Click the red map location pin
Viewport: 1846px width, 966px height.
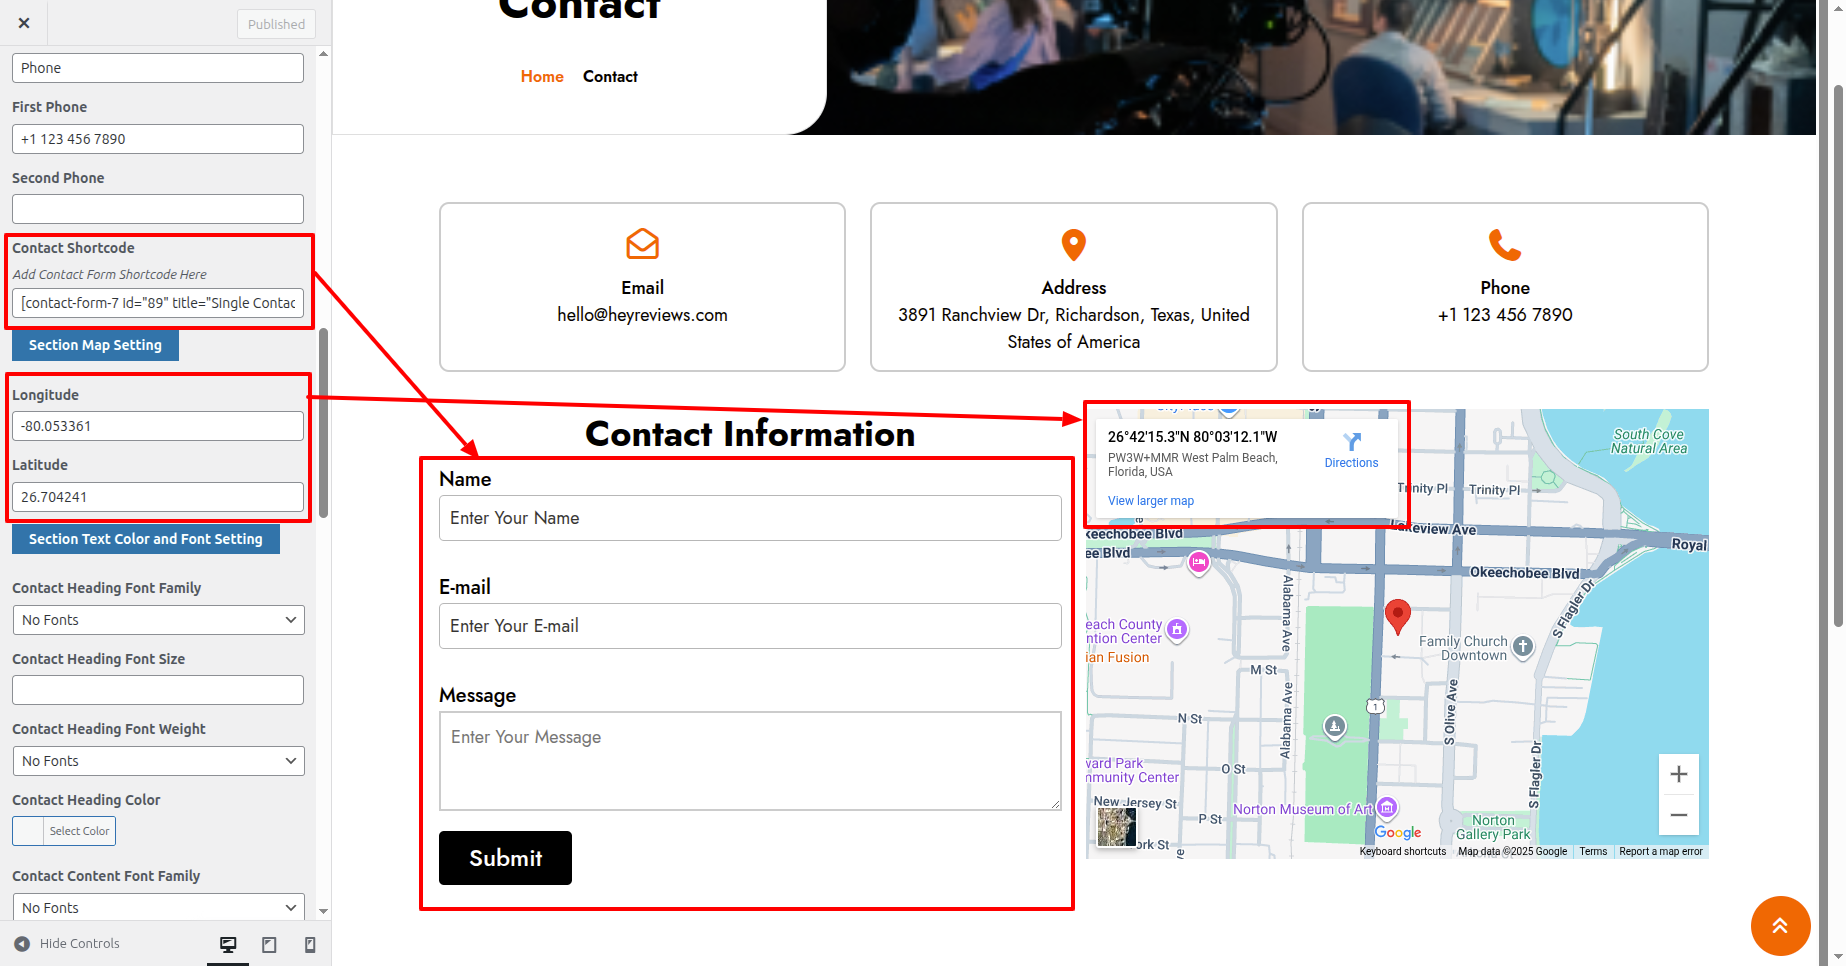pyautogui.click(x=1397, y=616)
